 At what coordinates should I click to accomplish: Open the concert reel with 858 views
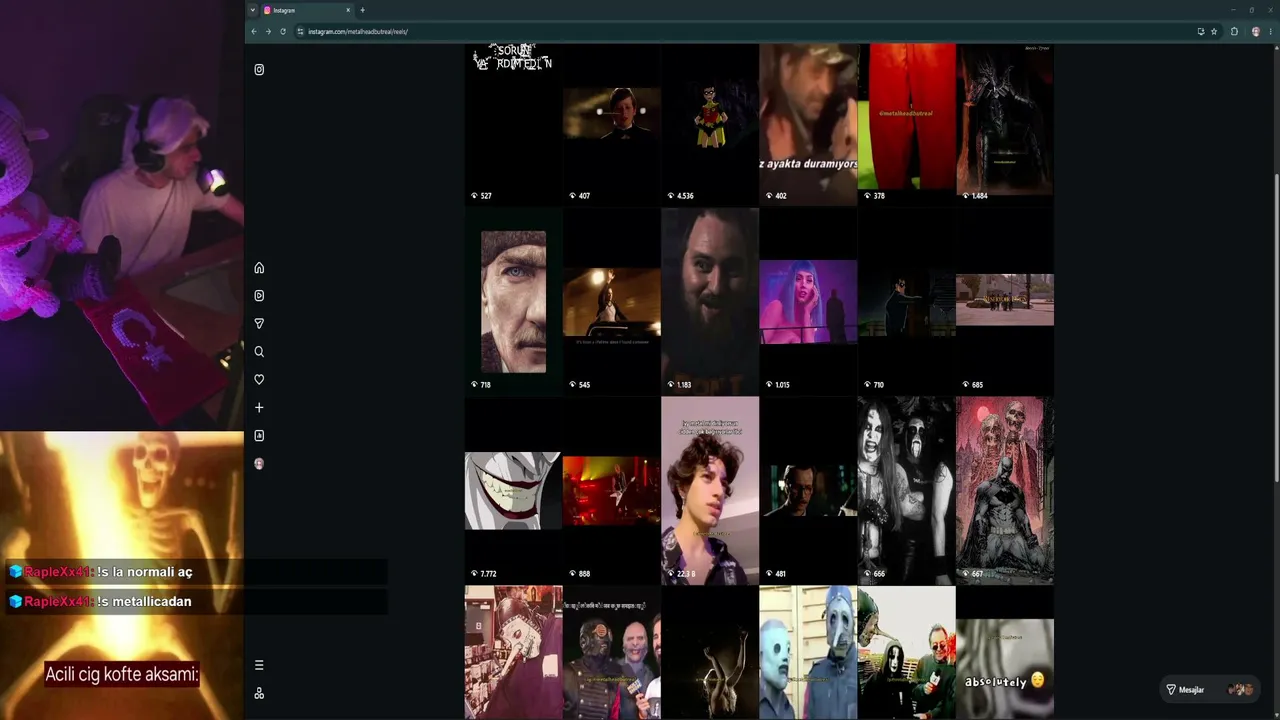click(x=612, y=490)
